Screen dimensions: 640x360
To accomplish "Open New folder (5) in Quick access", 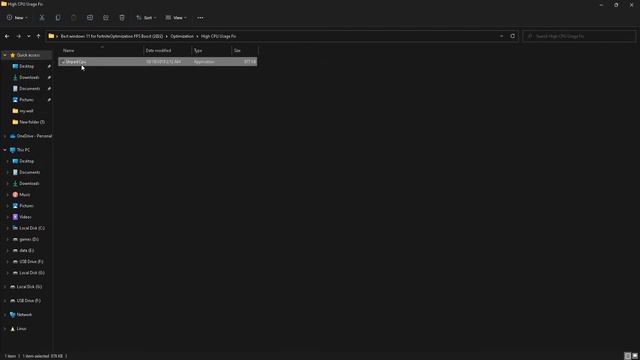I will (x=32, y=122).
